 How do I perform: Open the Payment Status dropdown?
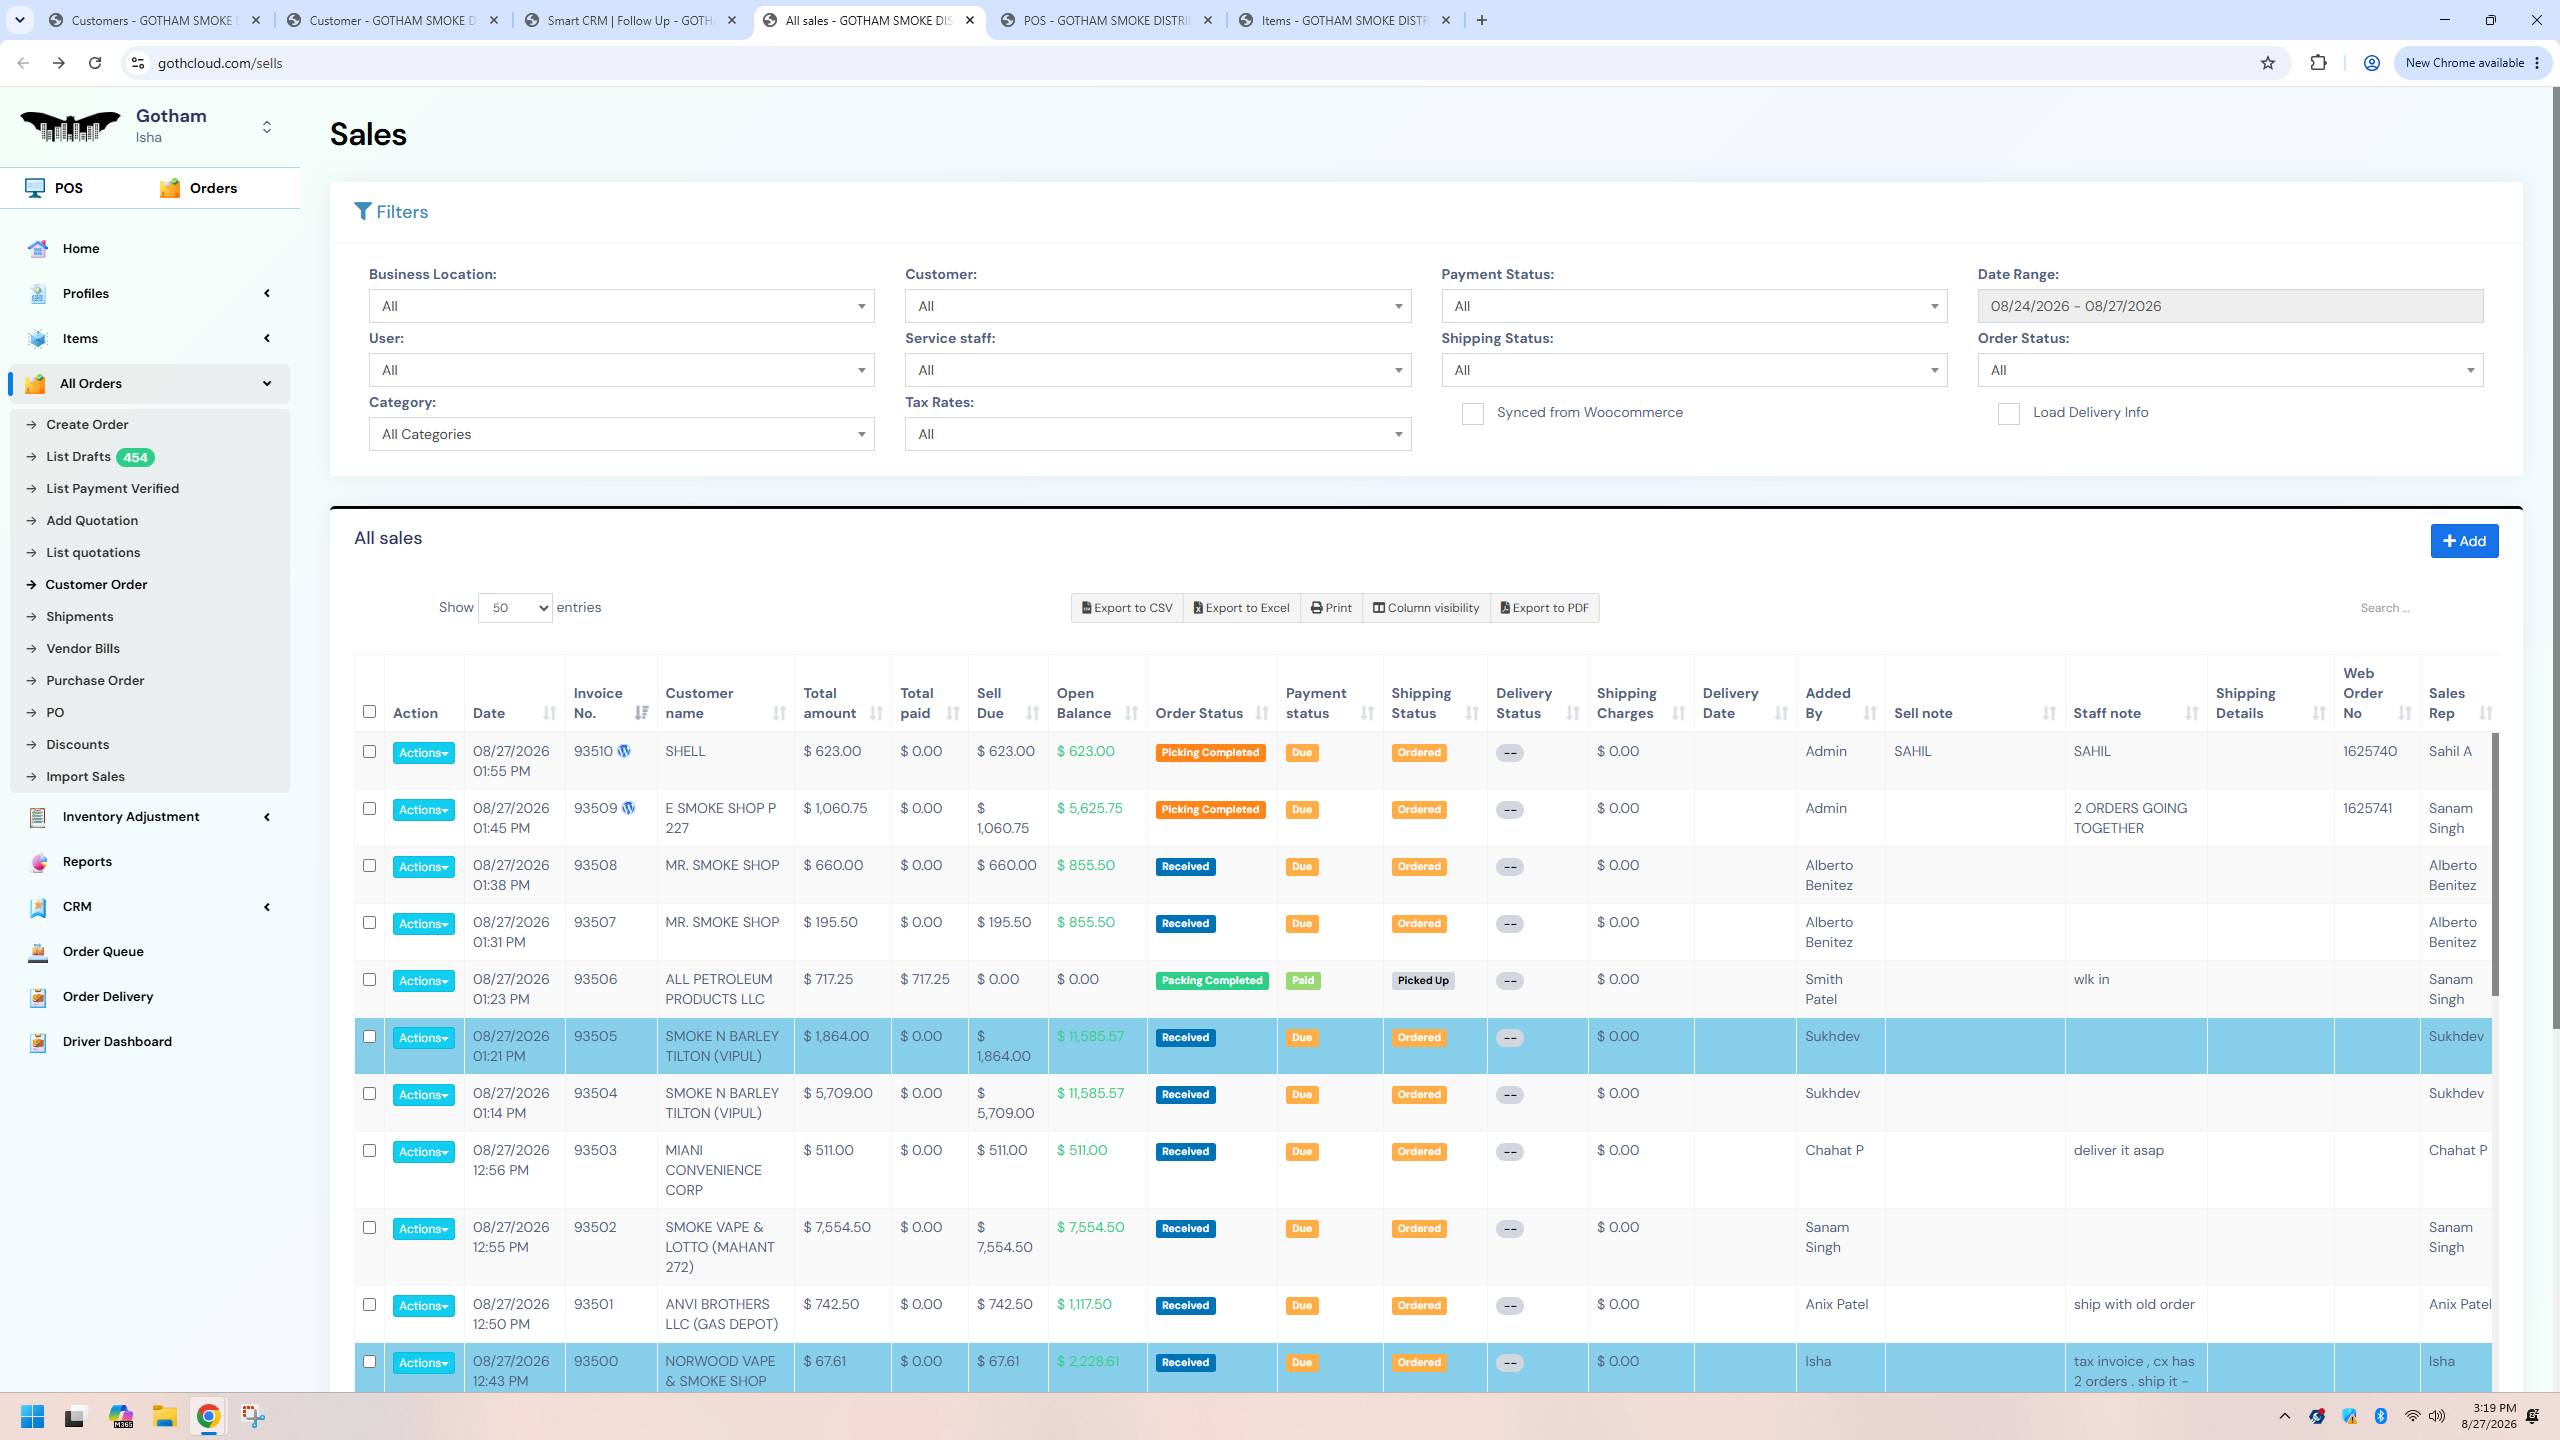[x=1694, y=306]
